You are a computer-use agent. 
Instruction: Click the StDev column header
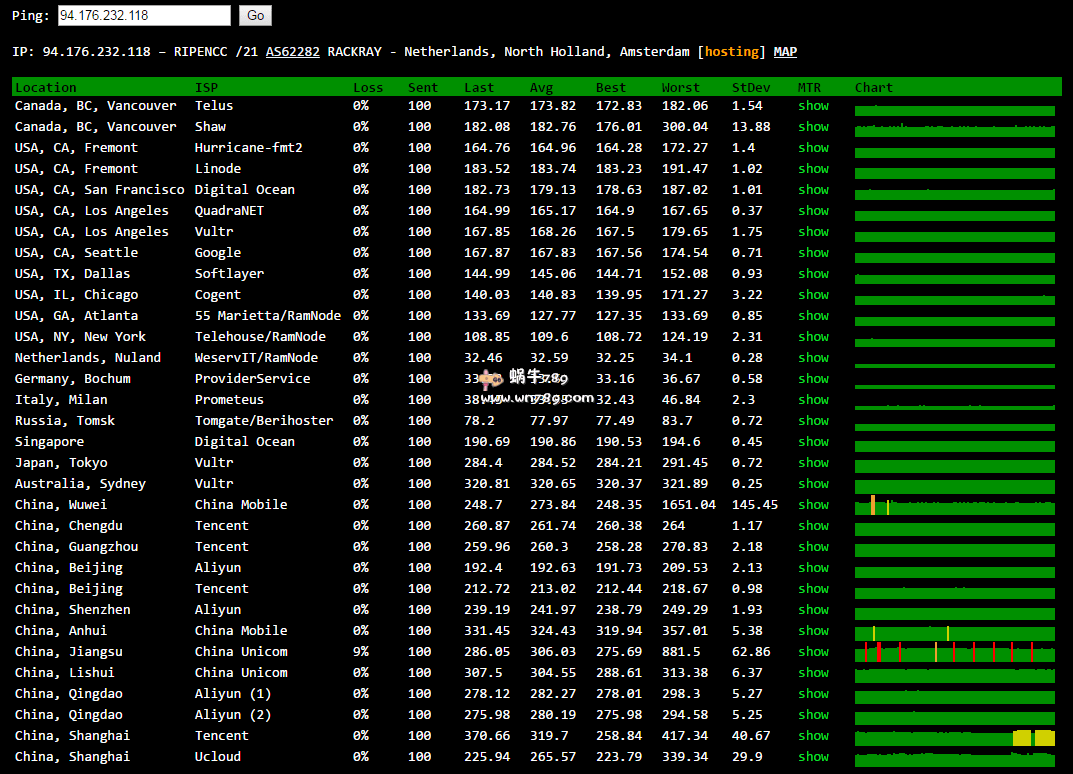point(750,88)
